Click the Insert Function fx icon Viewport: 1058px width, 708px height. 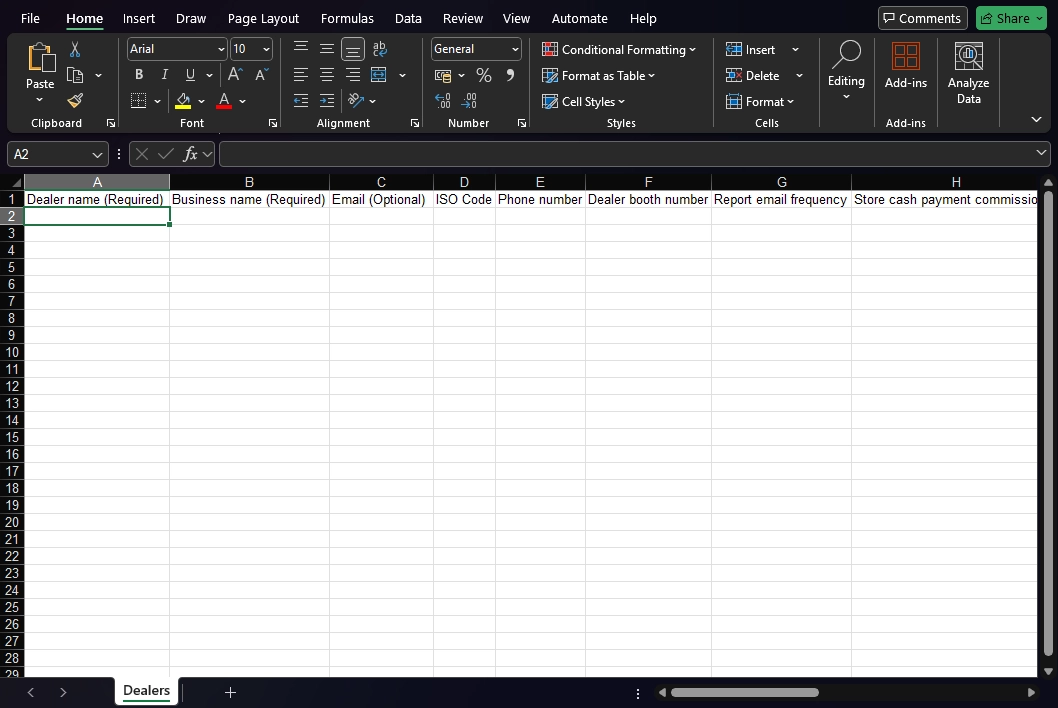[190, 155]
